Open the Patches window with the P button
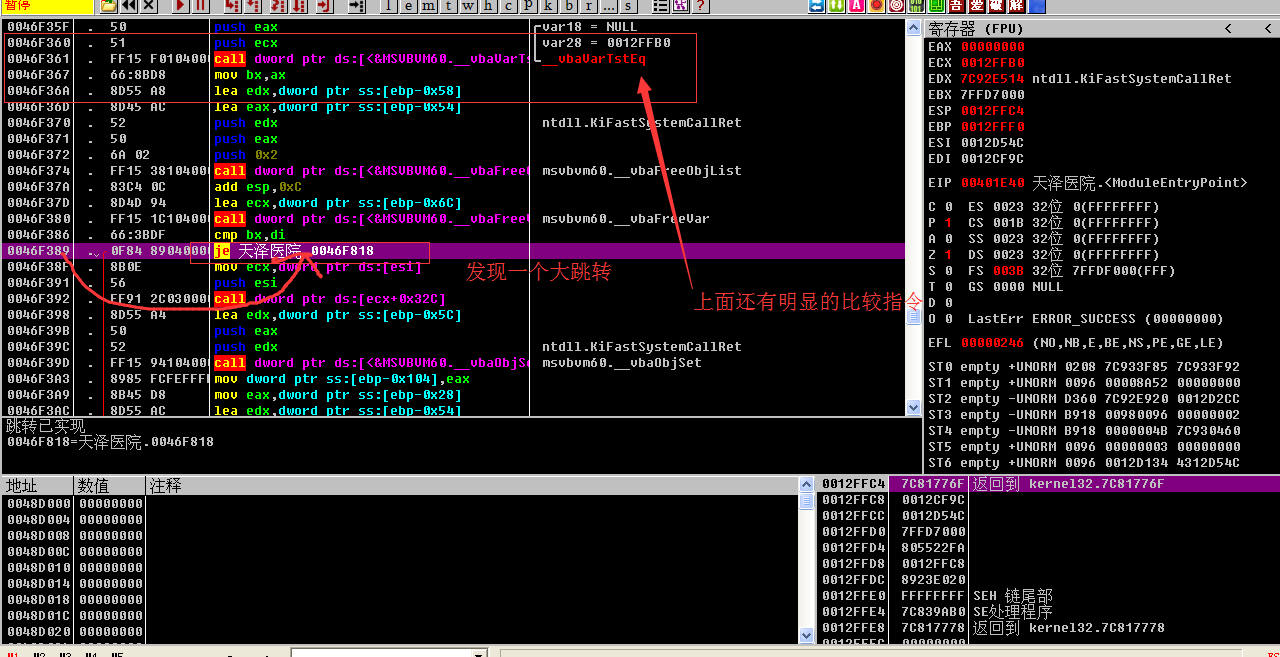1280x657 pixels. (526, 6)
